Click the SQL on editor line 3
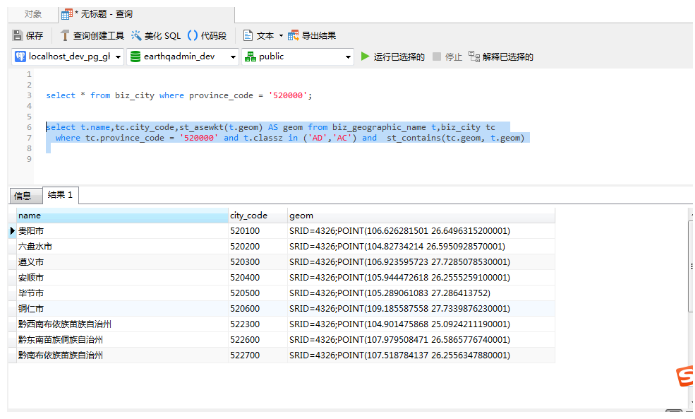695x419 pixels. (x=179, y=95)
